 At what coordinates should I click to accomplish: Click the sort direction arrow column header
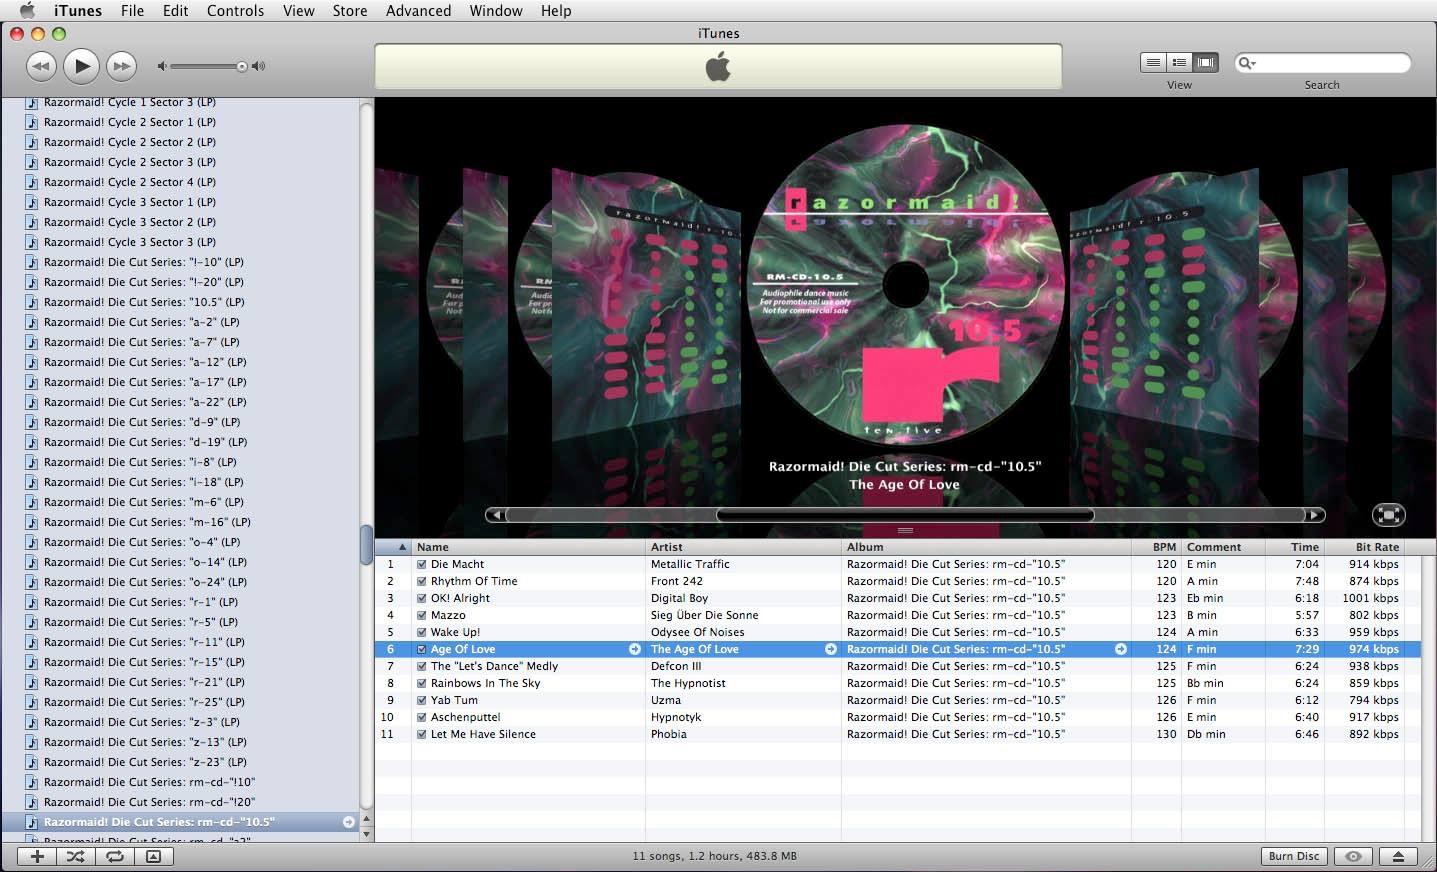coord(402,547)
